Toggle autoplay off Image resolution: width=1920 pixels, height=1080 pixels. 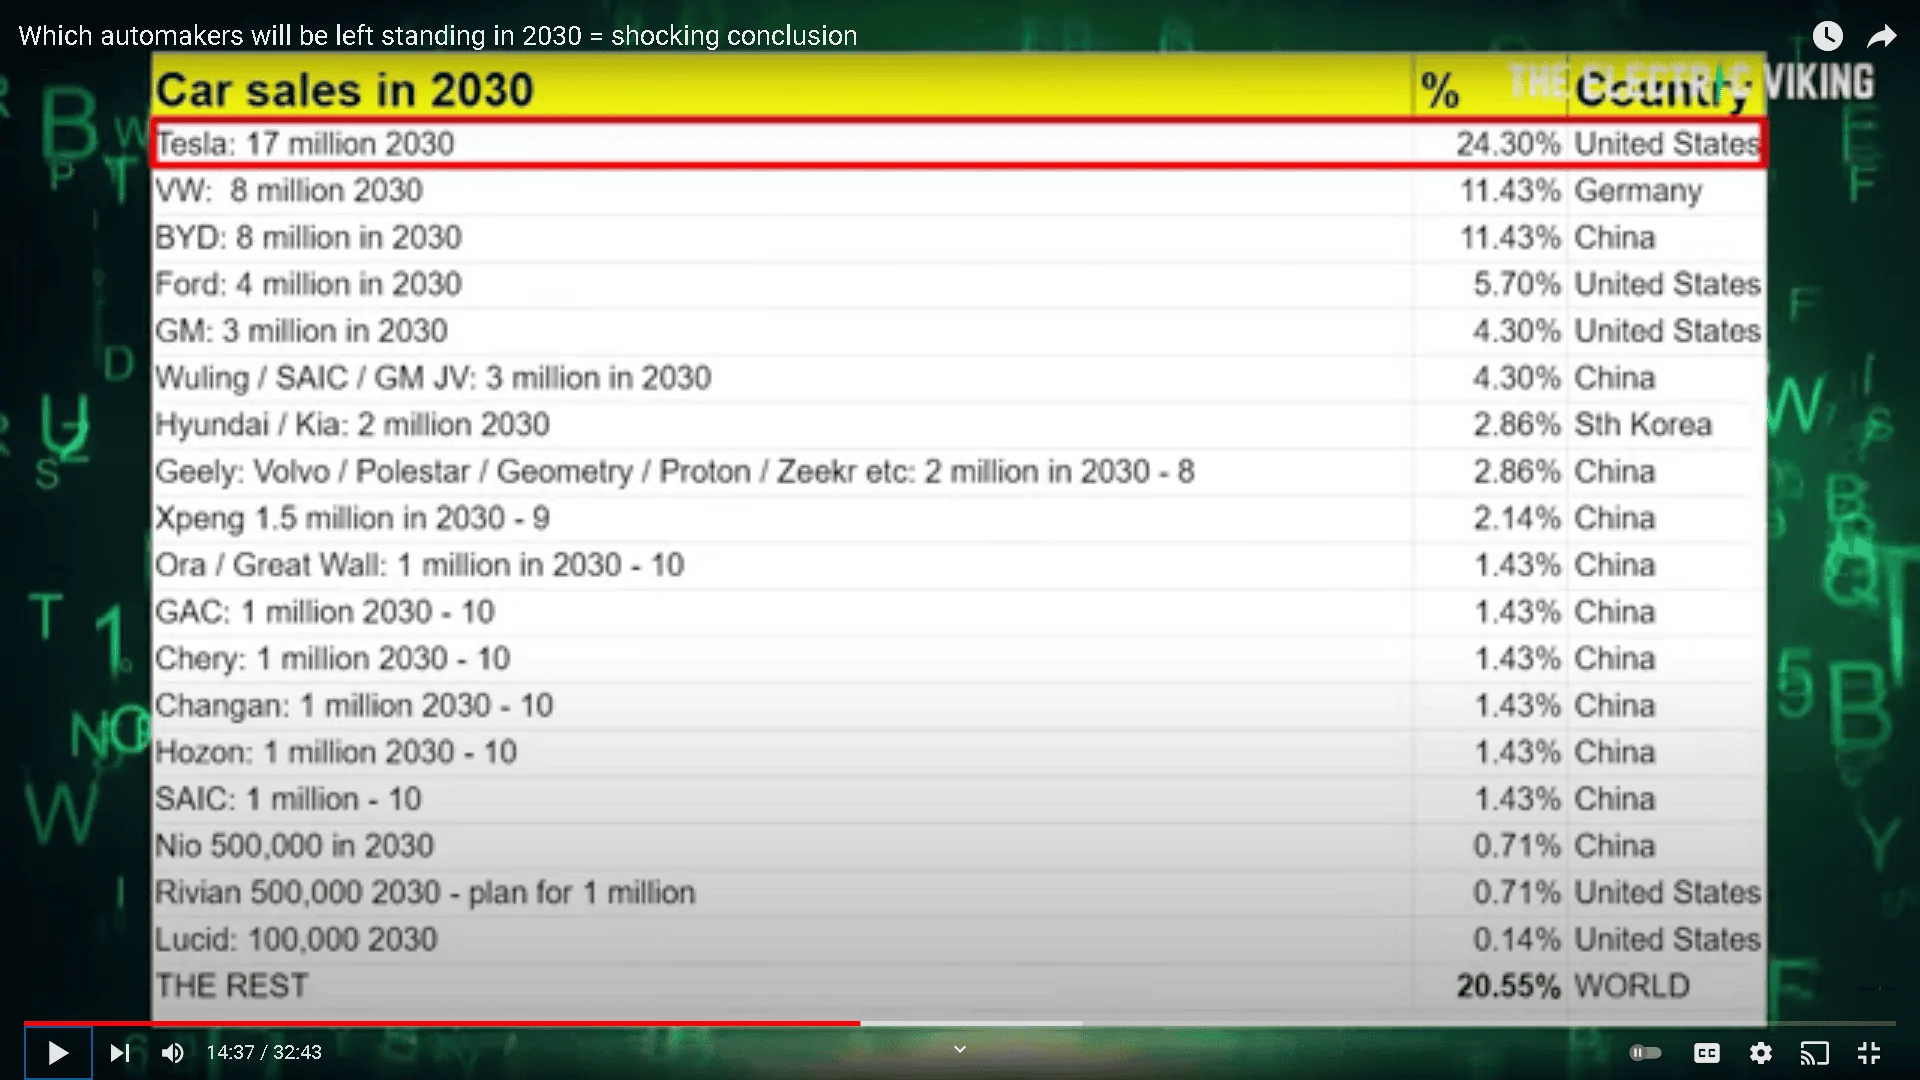coord(1645,1052)
